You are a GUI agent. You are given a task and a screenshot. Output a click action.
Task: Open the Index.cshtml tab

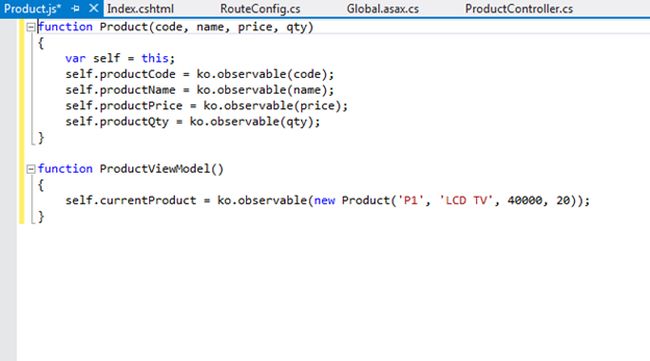click(141, 9)
